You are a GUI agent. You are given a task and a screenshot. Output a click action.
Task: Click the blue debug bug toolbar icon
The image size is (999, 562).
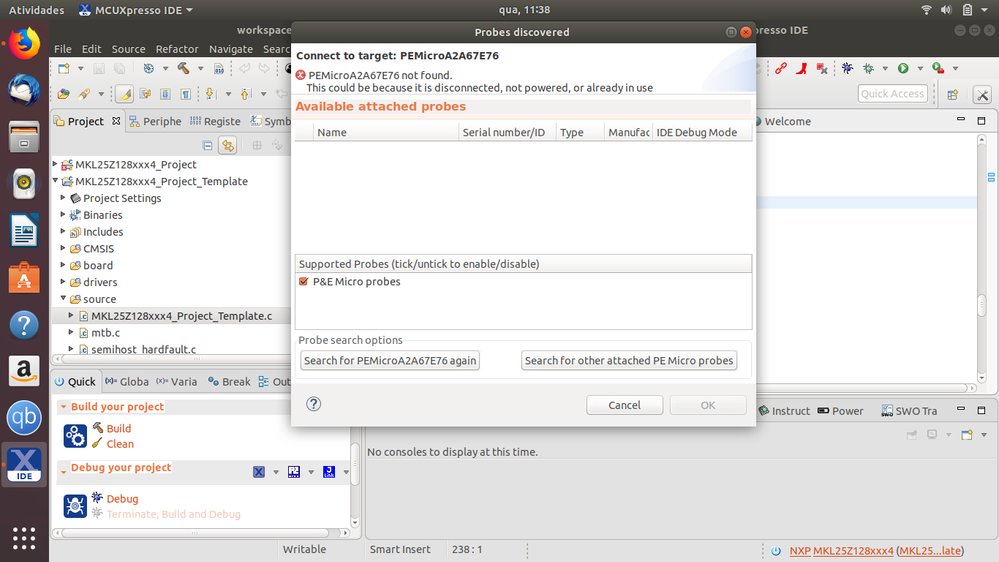point(847,68)
